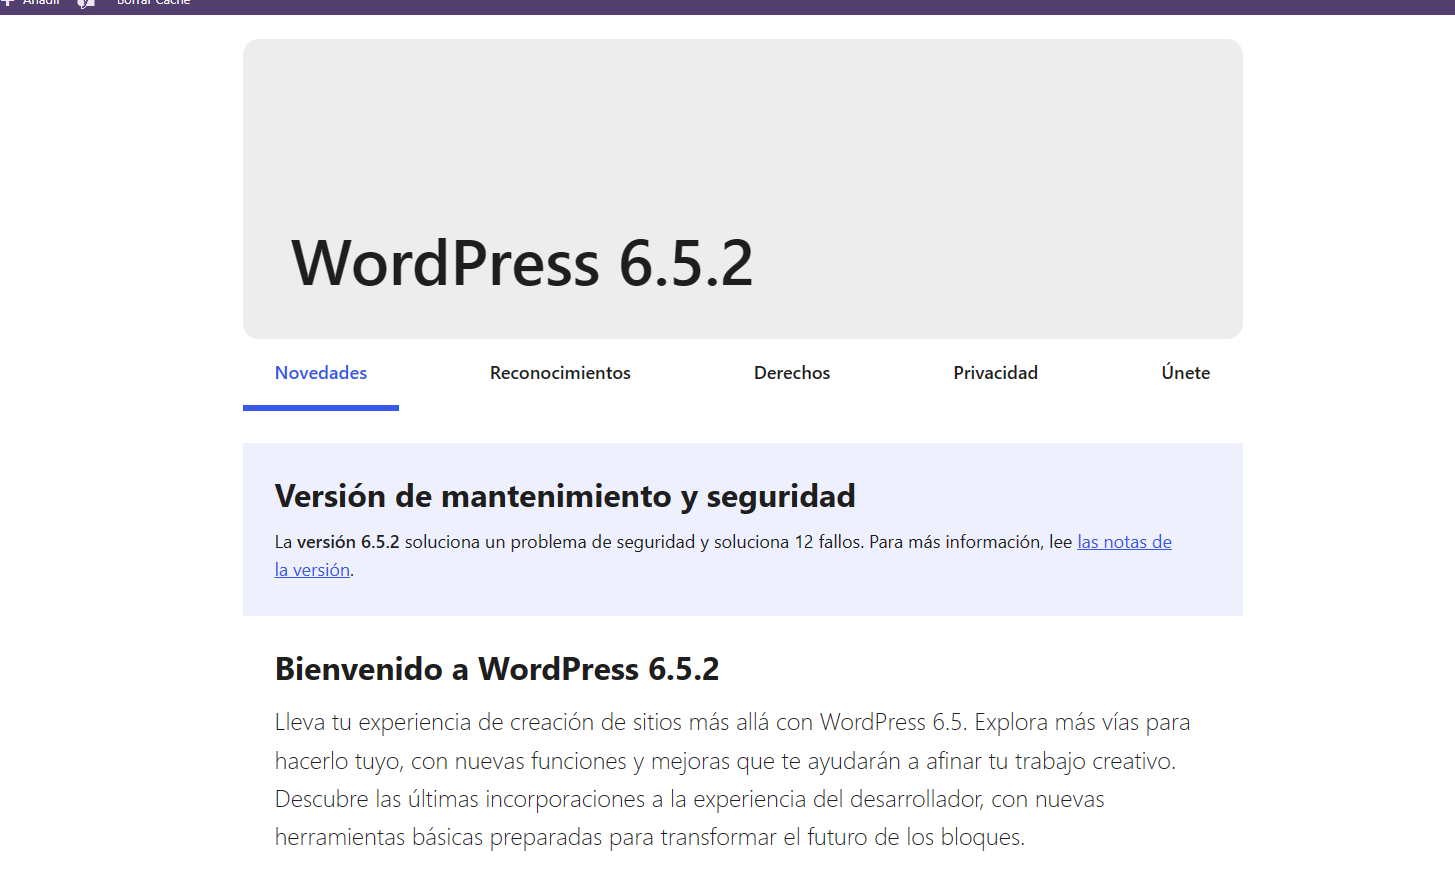
Task: Open the Derechos tab
Action: coord(792,373)
